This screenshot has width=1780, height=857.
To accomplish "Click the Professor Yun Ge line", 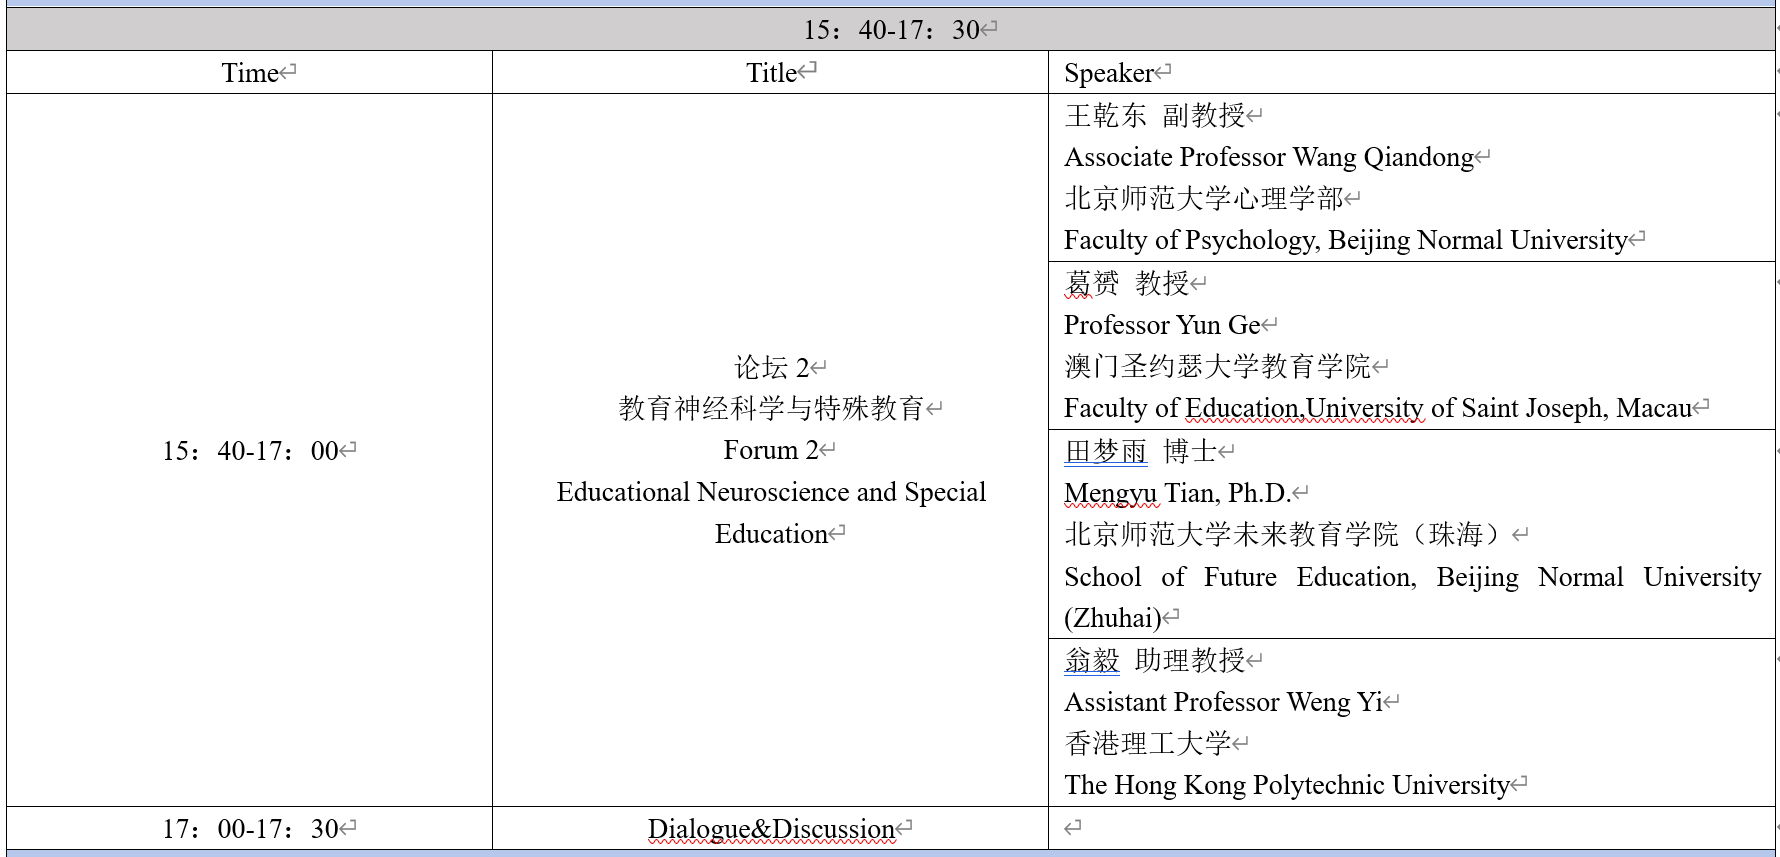I will (x=1161, y=326).
